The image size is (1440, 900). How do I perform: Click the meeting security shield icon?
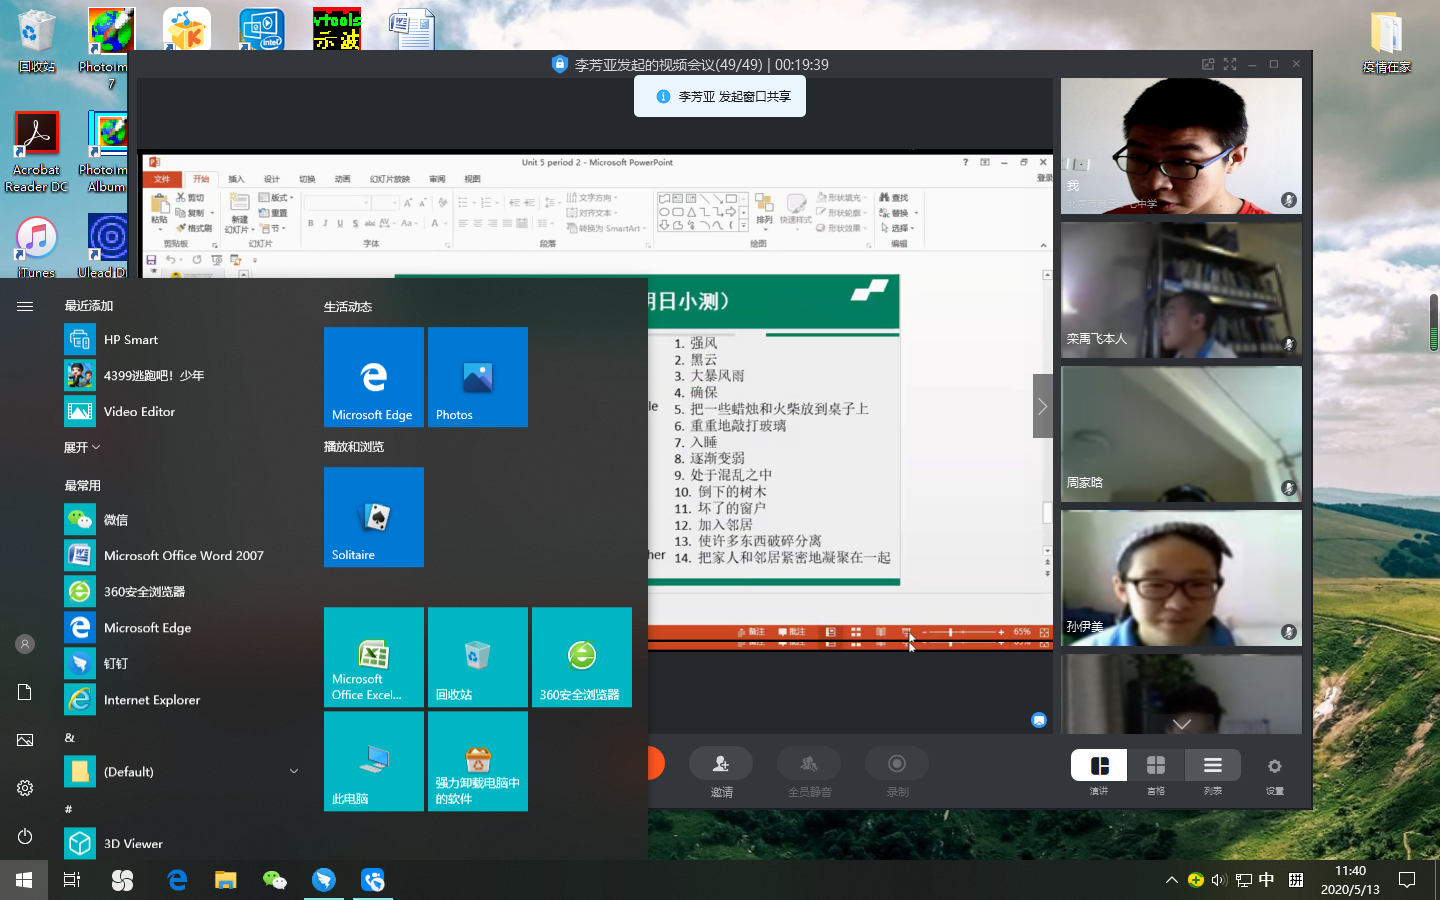tap(559, 64)
